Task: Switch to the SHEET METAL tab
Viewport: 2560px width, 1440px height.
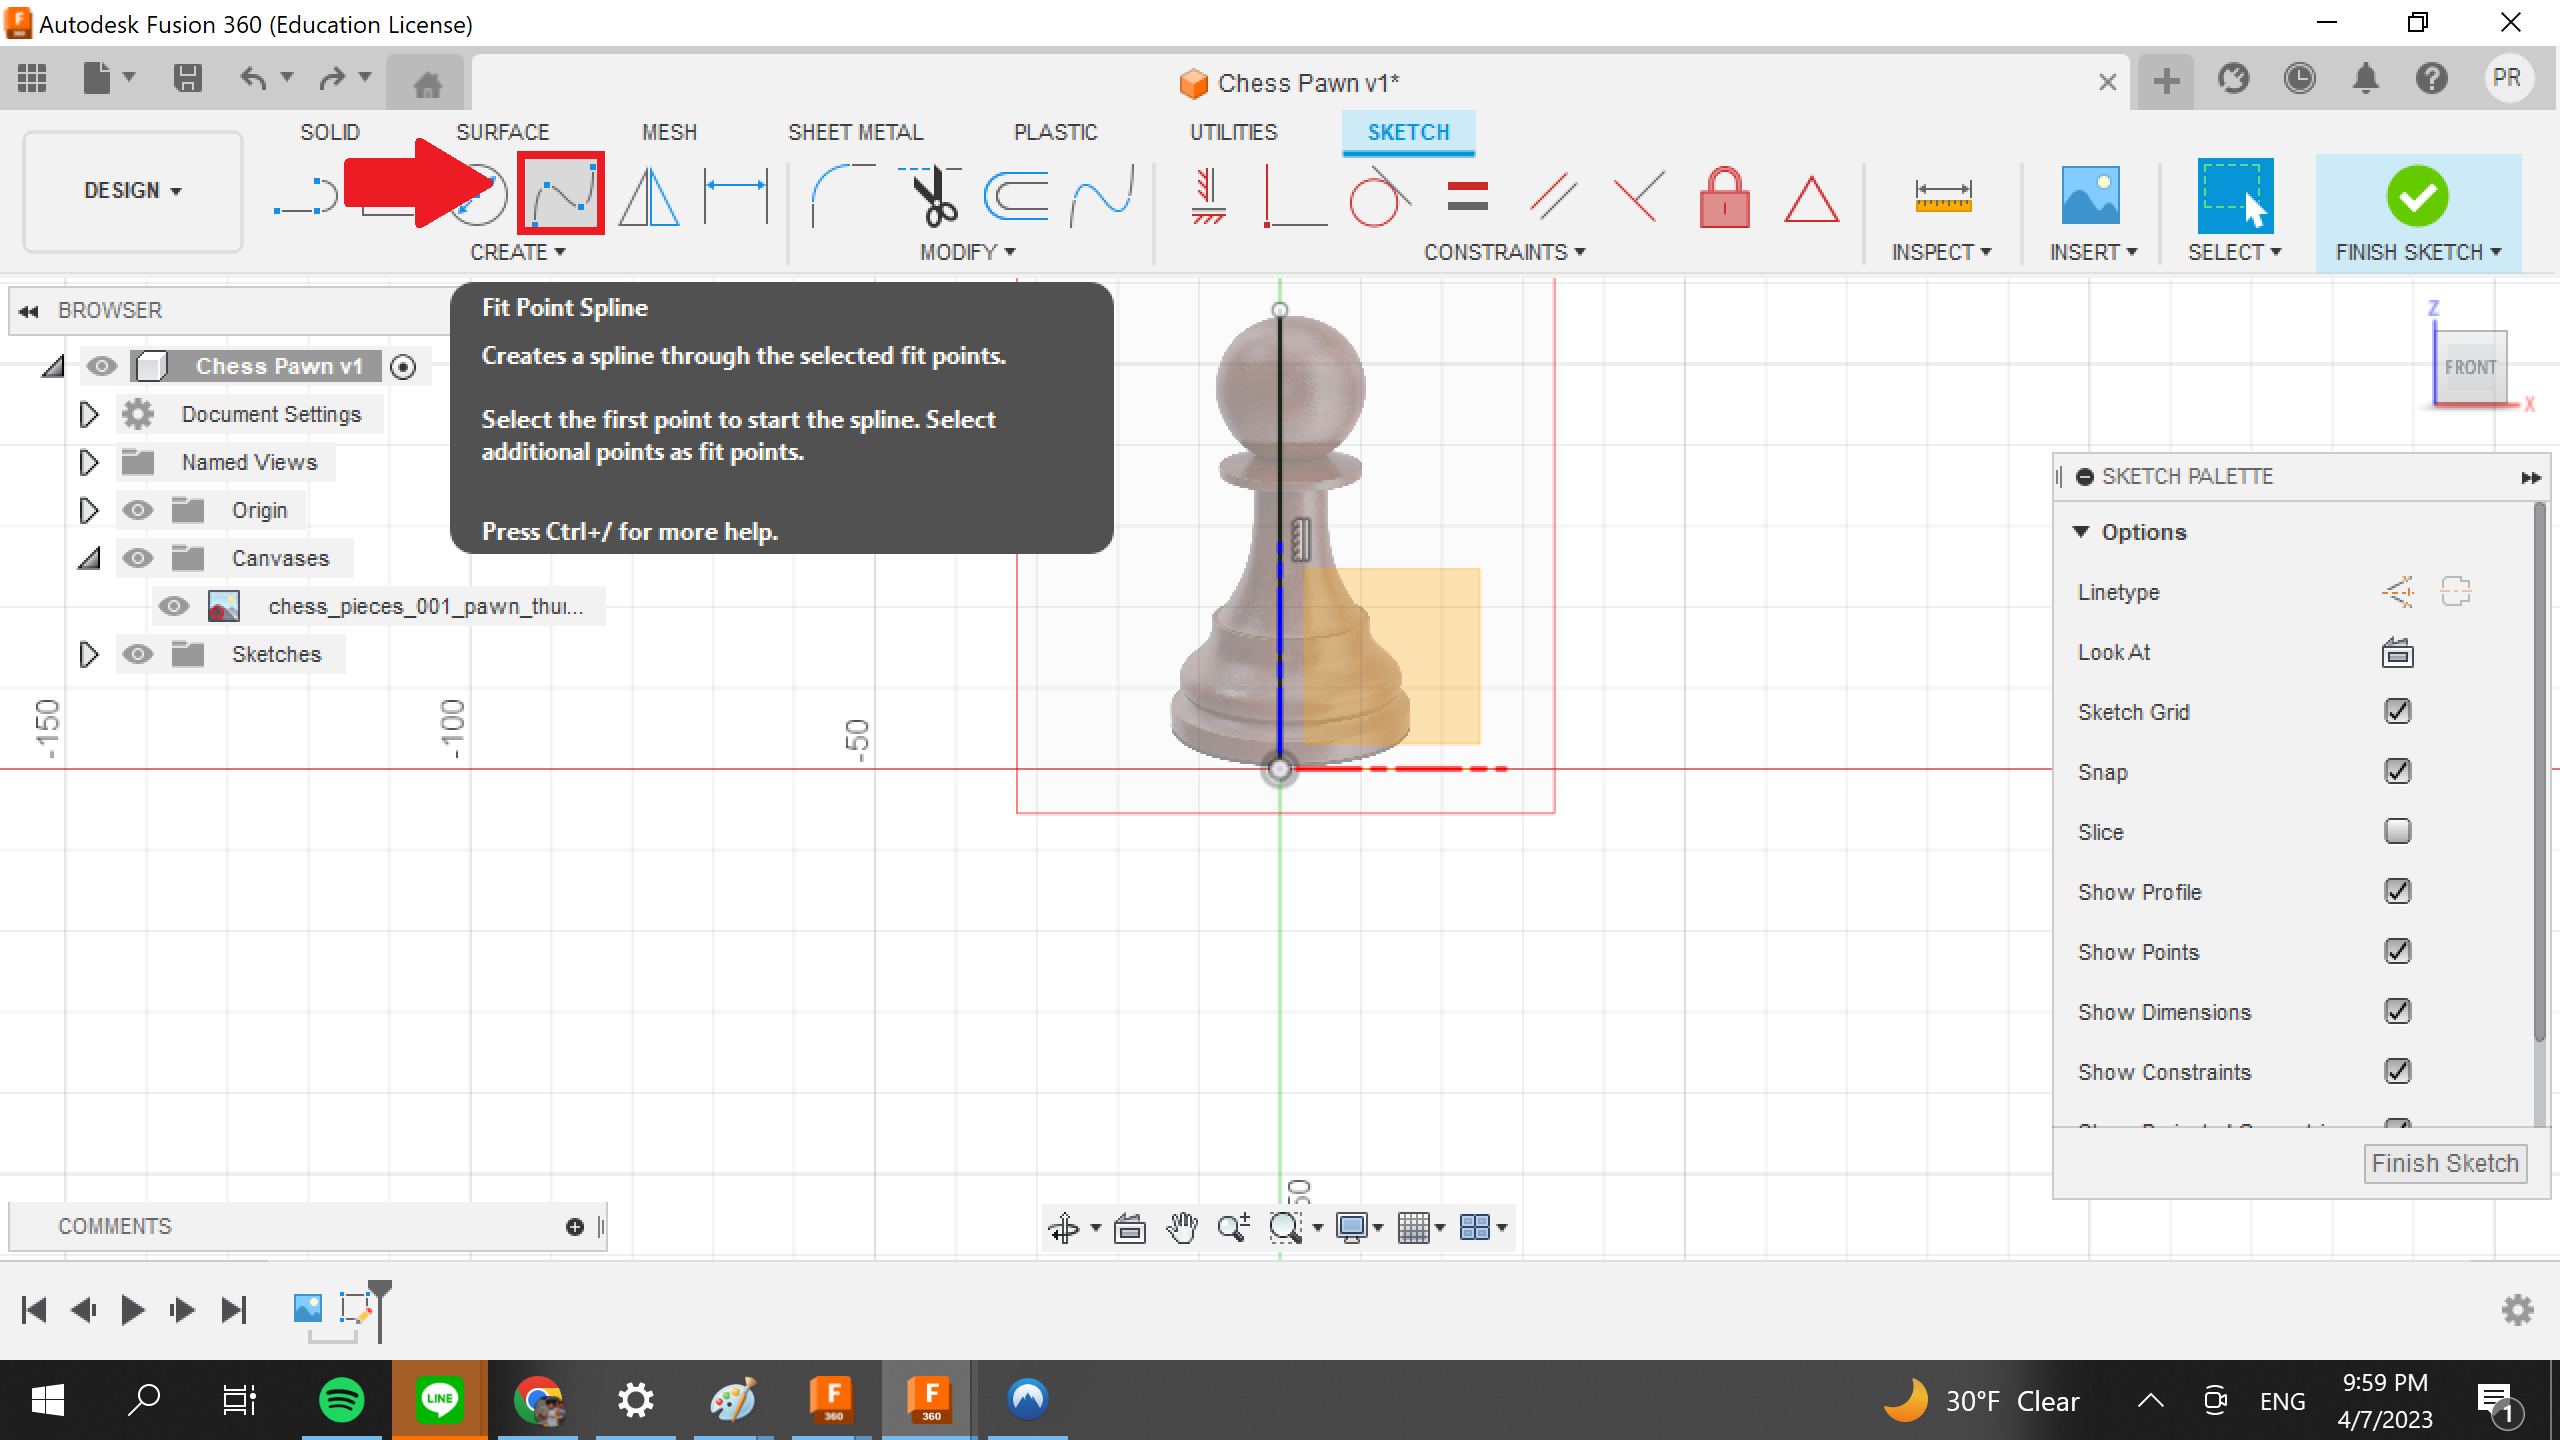Action: click(855, 131)
